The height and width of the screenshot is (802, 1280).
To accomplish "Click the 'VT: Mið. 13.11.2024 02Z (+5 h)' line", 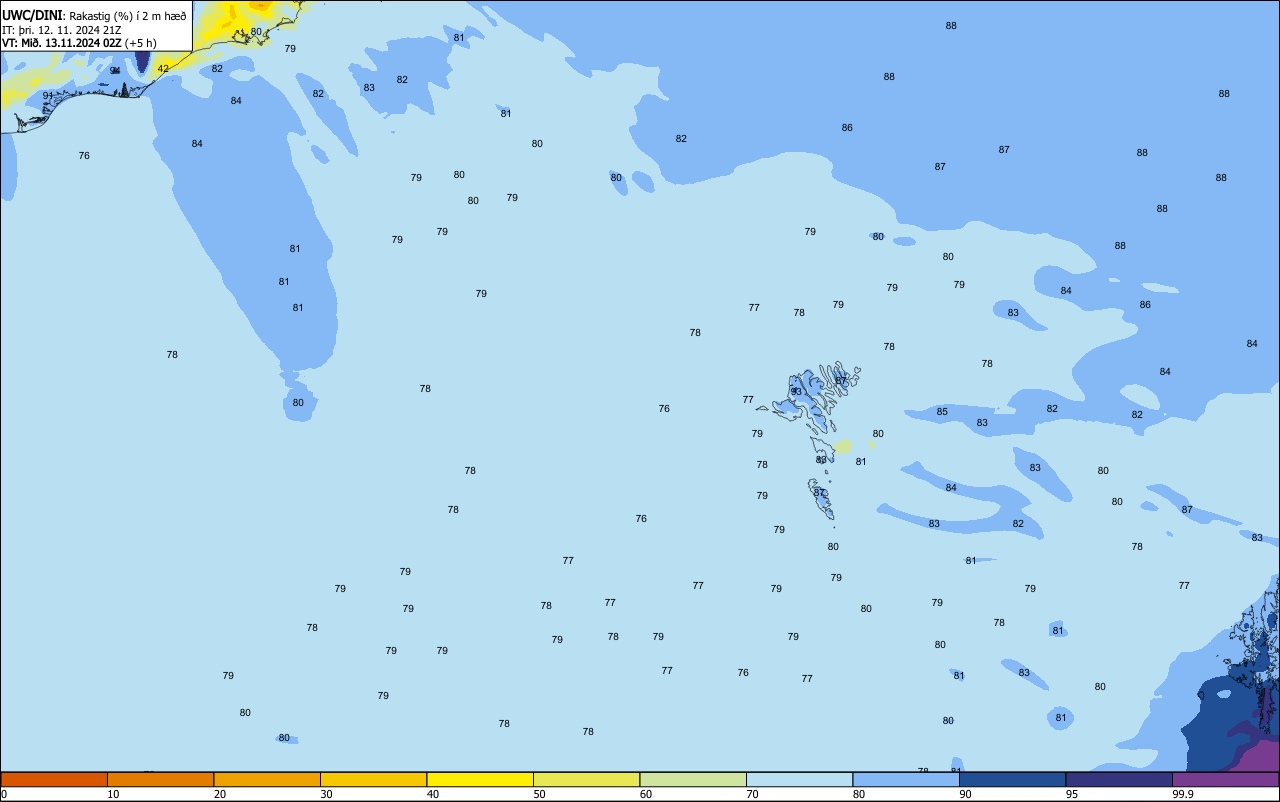I will click(79, 43).
